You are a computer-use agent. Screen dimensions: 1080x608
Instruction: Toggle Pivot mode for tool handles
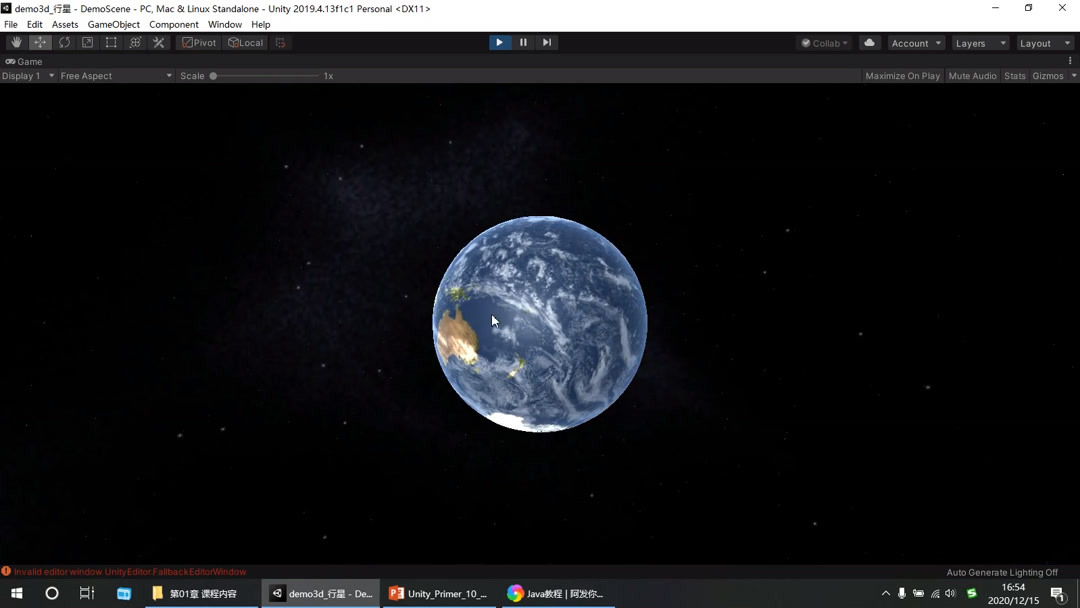point(198,42)
